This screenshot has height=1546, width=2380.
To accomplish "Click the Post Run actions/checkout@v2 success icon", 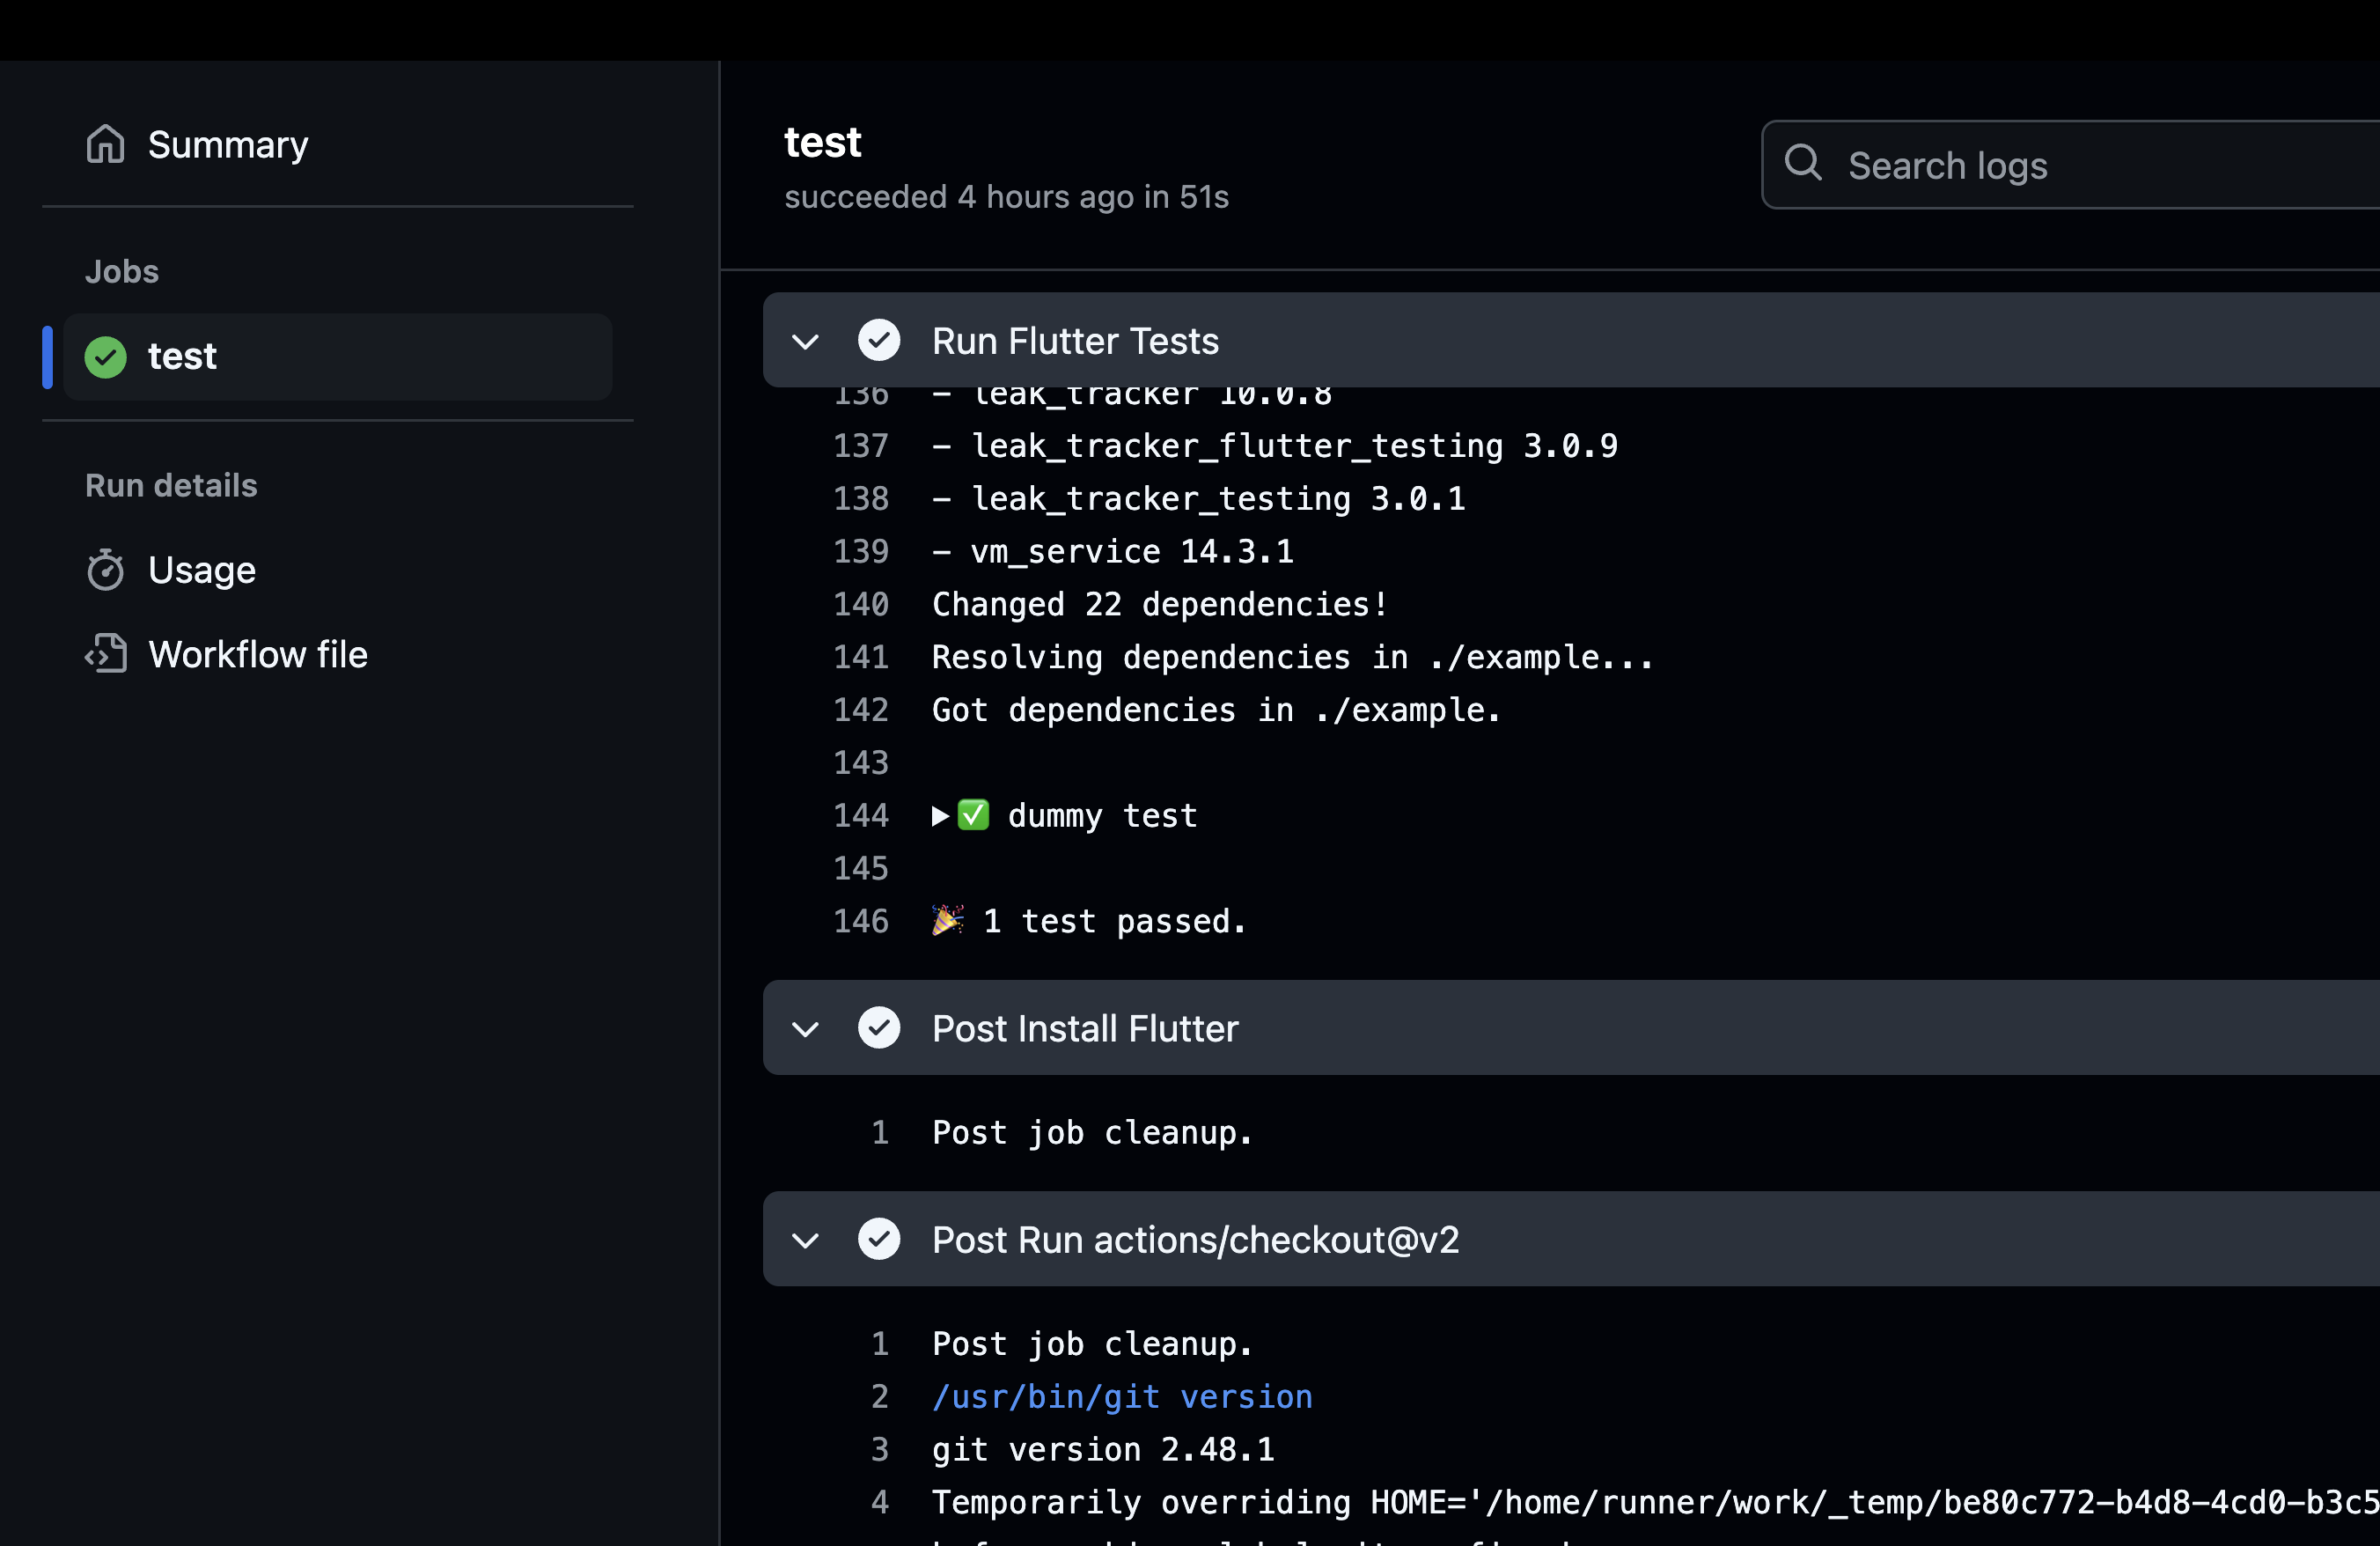I will pyautogui.click(x=879, y=1239).
